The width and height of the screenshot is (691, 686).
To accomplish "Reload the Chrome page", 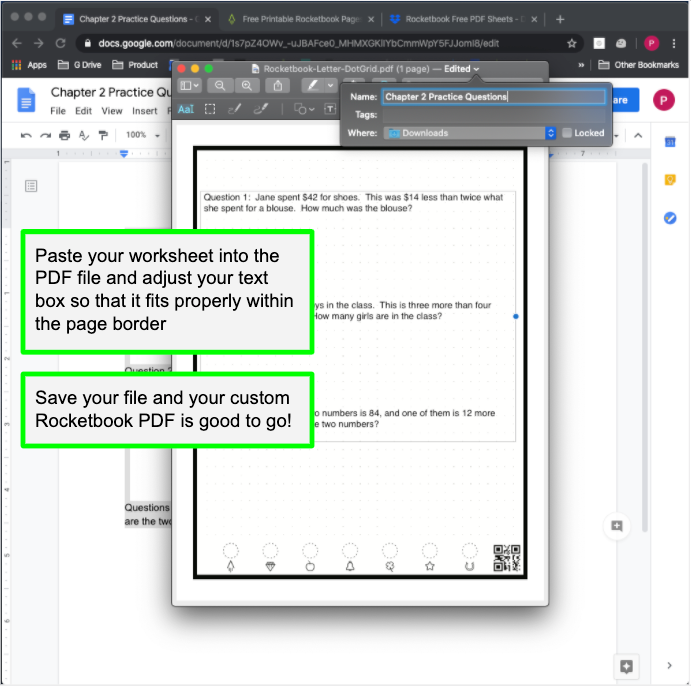I will click(x=60, y=43).
